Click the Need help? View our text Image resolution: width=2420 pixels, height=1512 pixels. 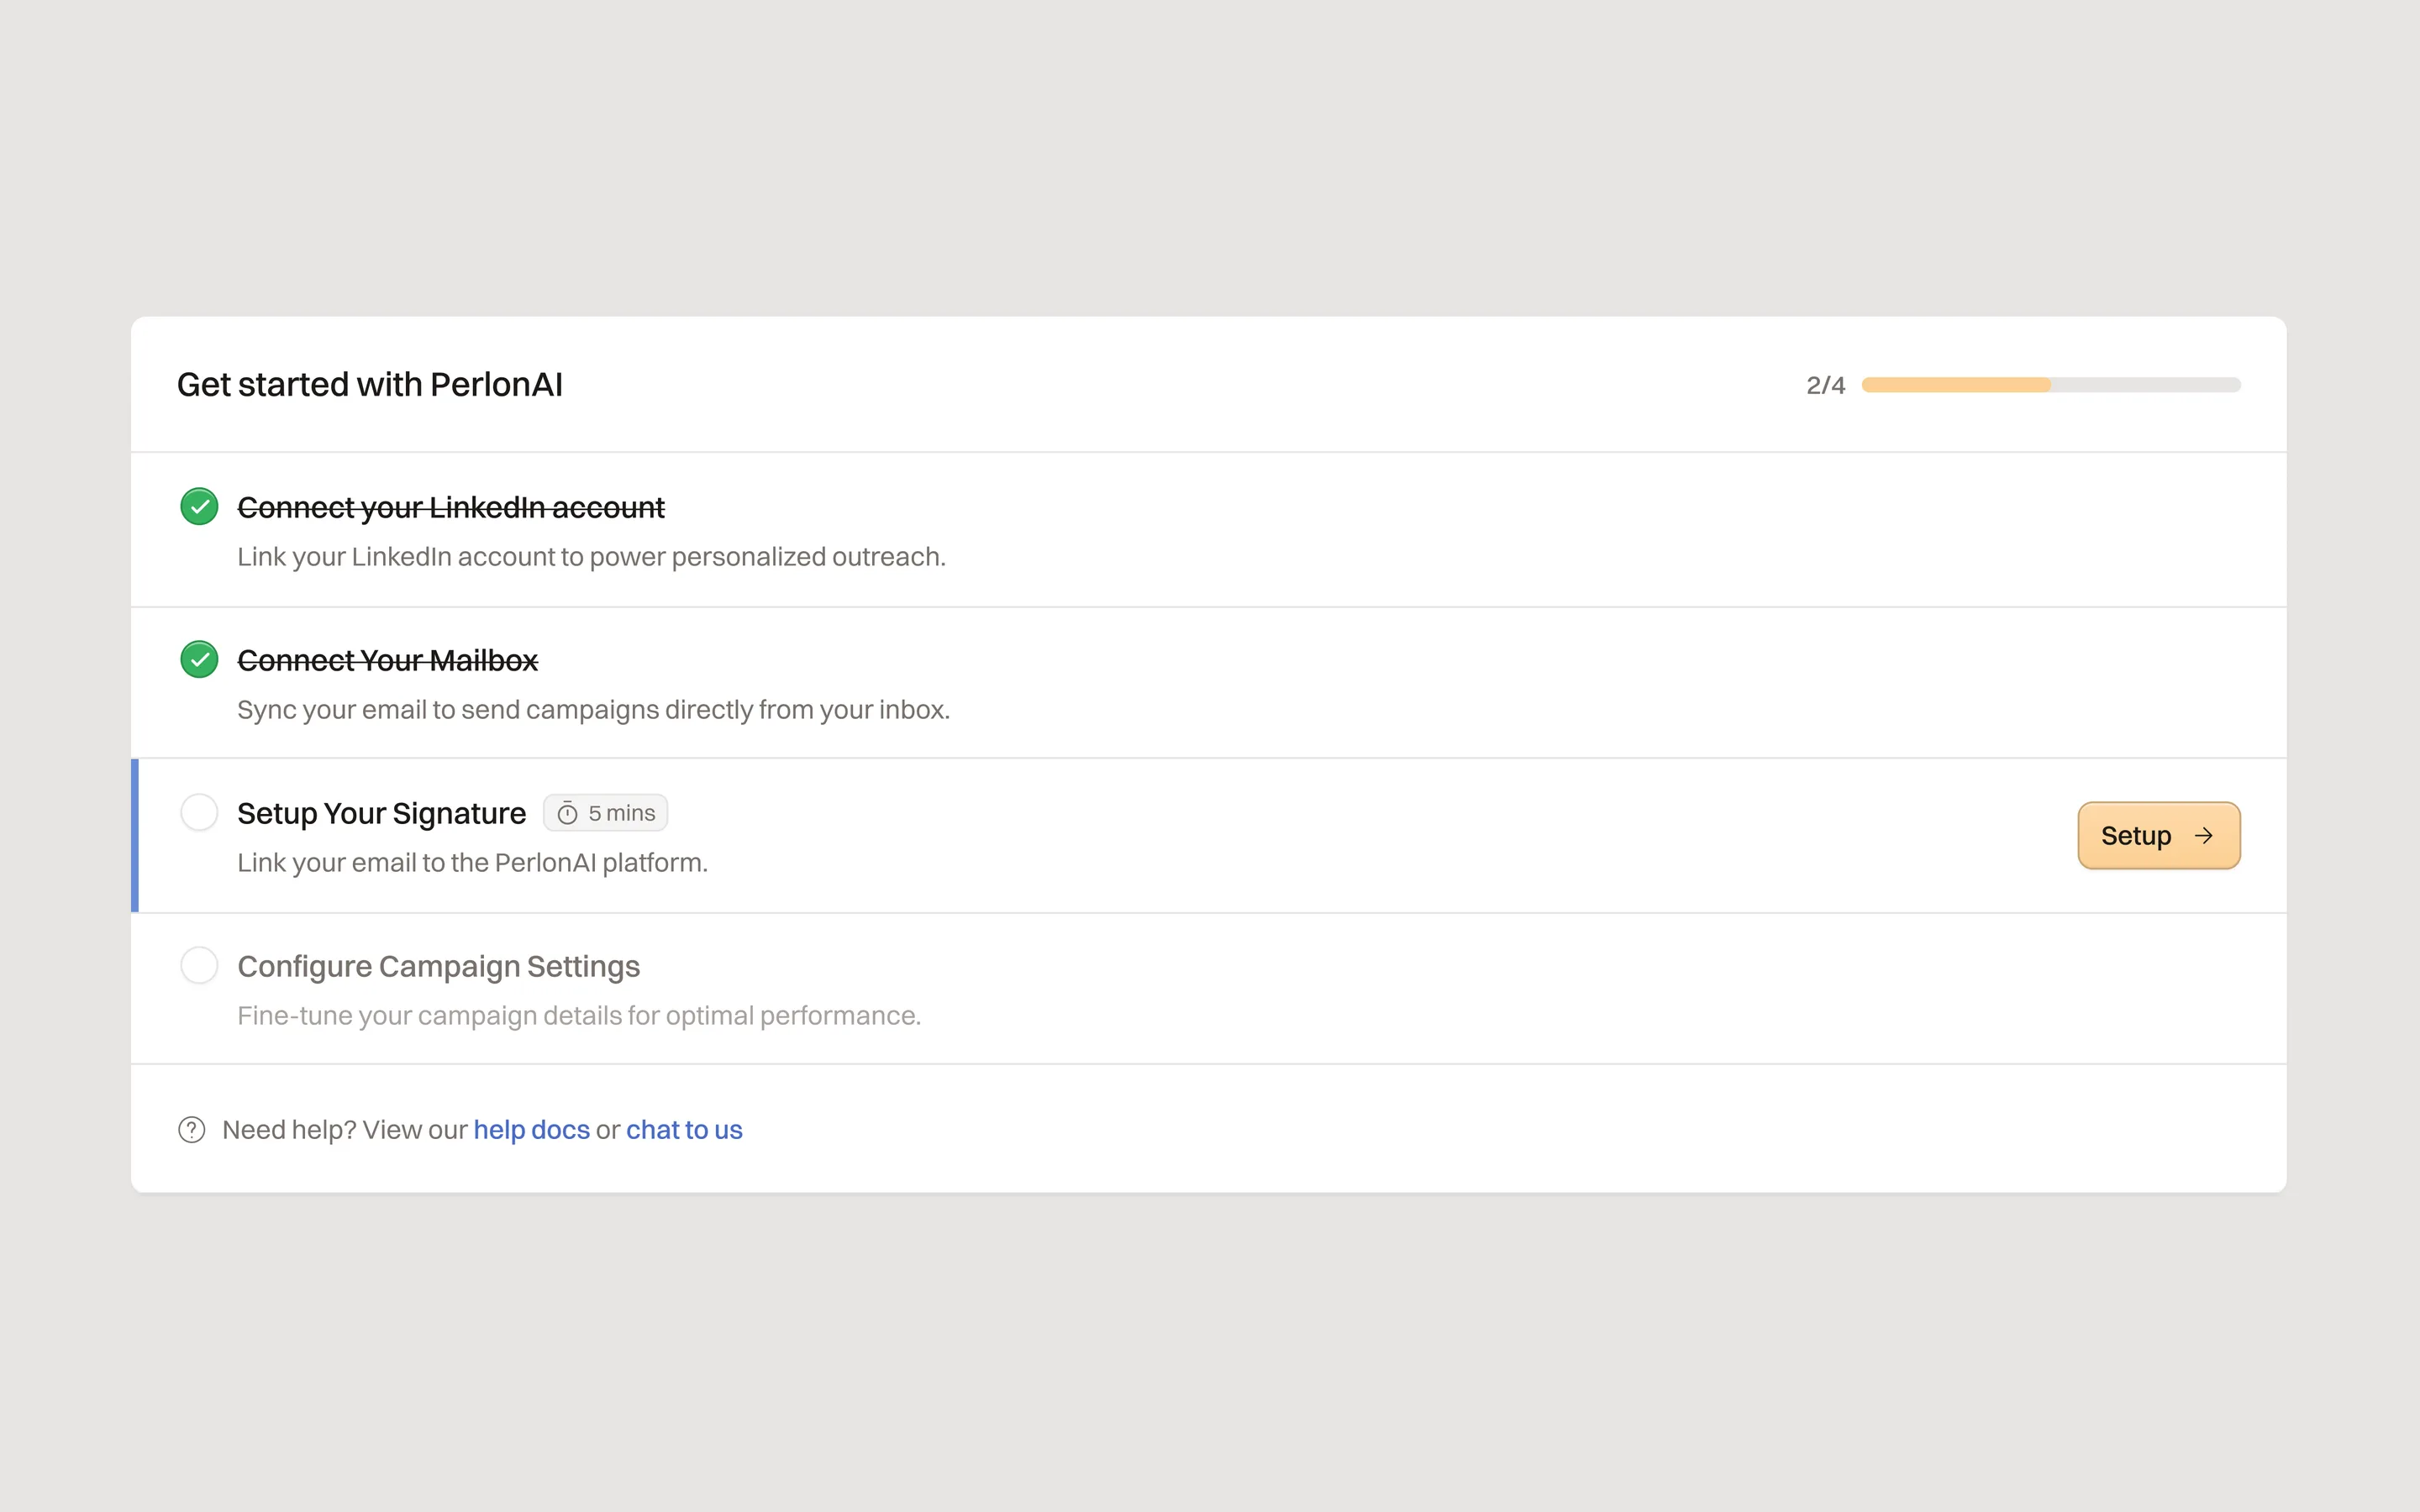point(344,1130)
